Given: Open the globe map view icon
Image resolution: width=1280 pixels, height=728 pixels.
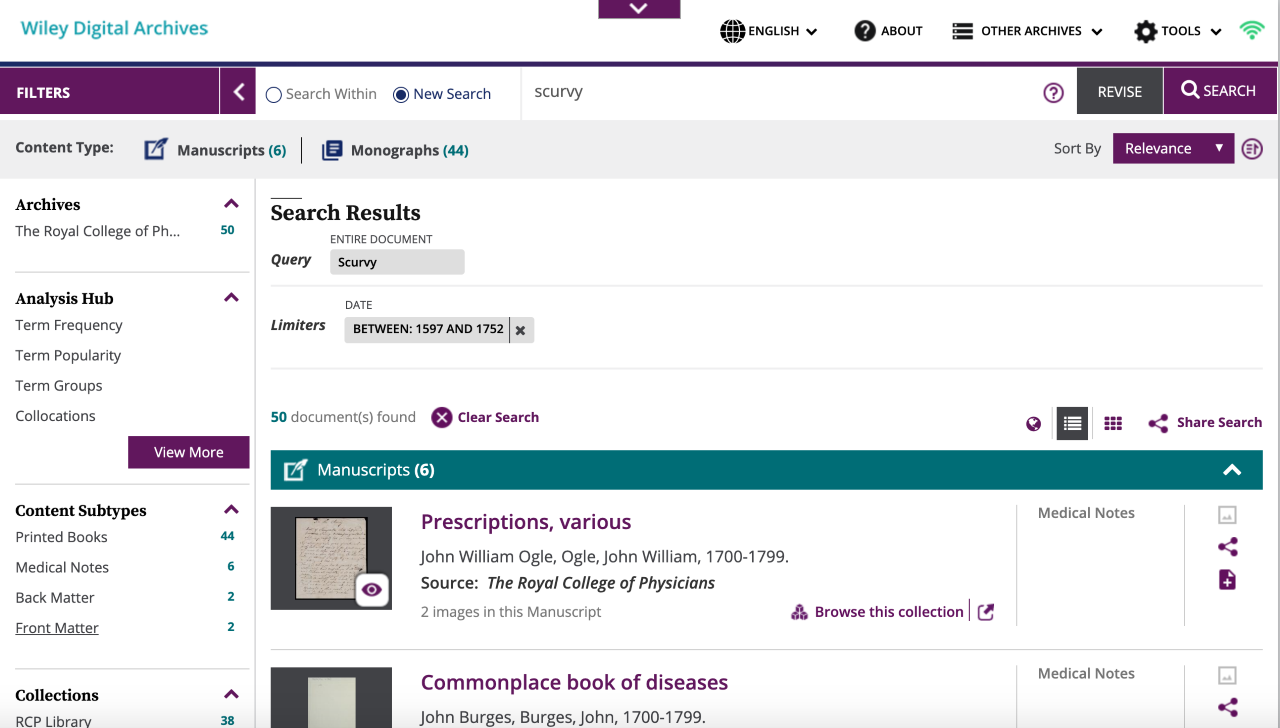Looking at the screenshot, I should tap(1034, 424).
